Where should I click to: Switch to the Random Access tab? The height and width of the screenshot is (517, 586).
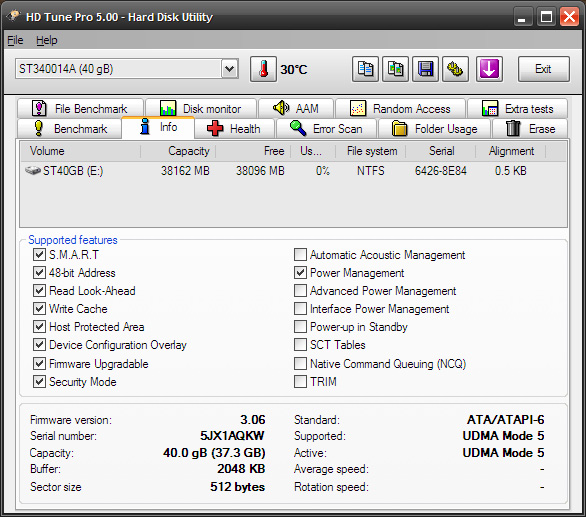400,109
